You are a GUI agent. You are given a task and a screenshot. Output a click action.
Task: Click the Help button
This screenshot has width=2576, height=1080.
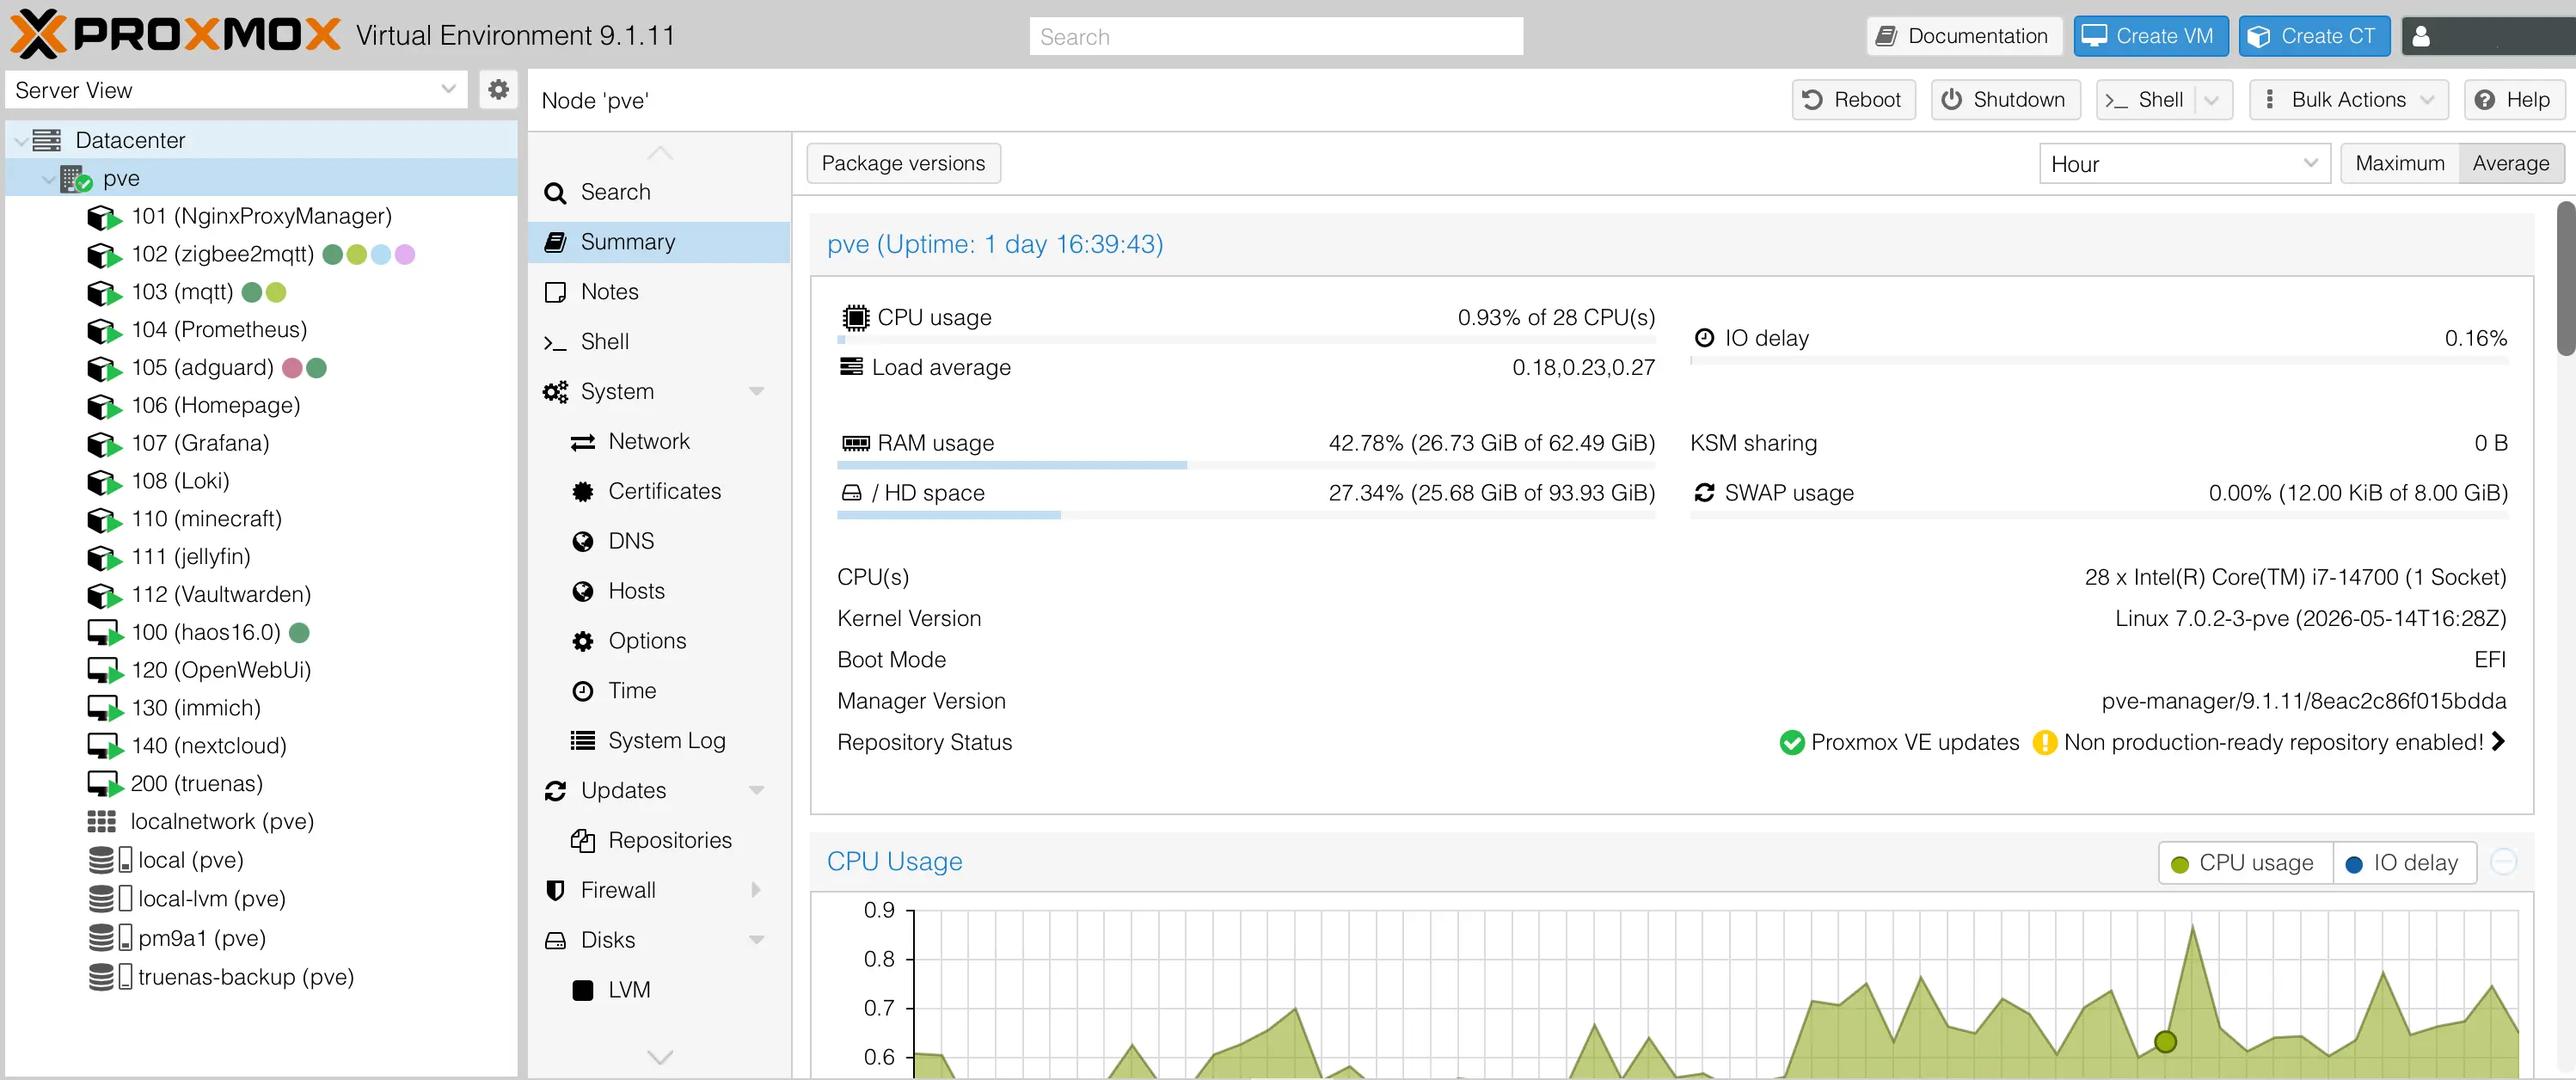pos(2514,100)
